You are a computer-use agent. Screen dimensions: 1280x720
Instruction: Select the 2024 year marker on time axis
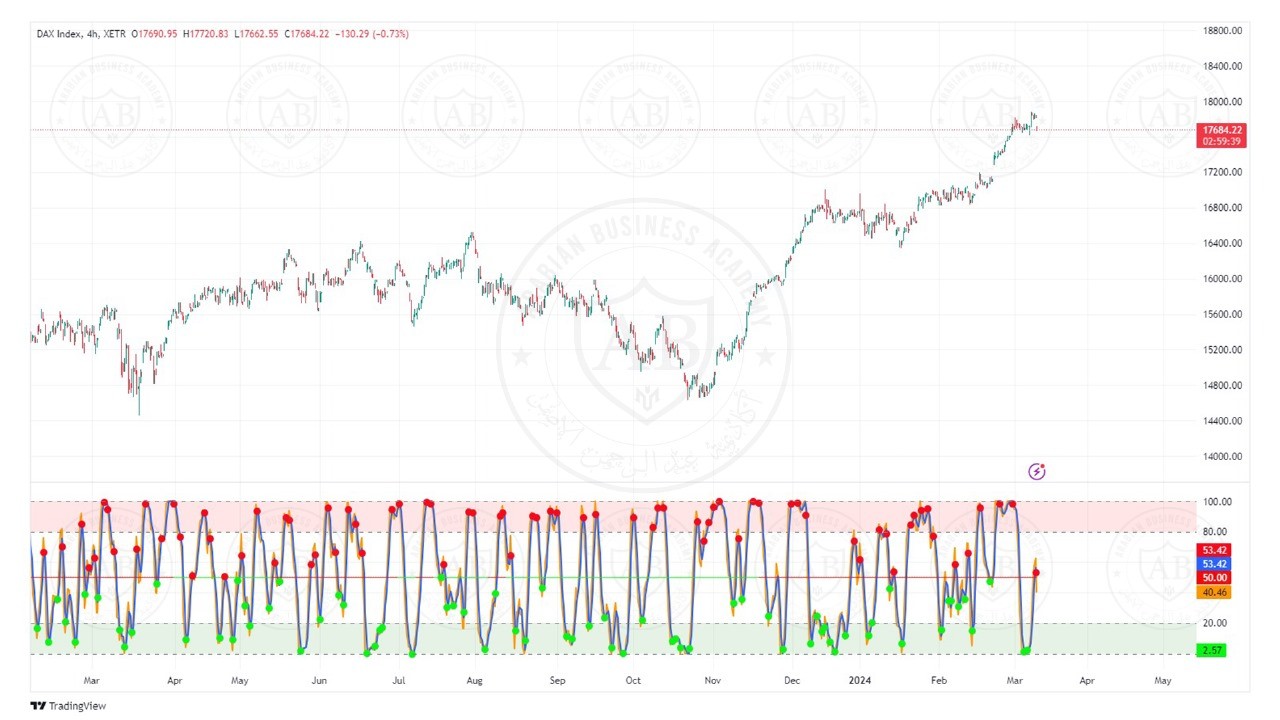coord(860,680)
